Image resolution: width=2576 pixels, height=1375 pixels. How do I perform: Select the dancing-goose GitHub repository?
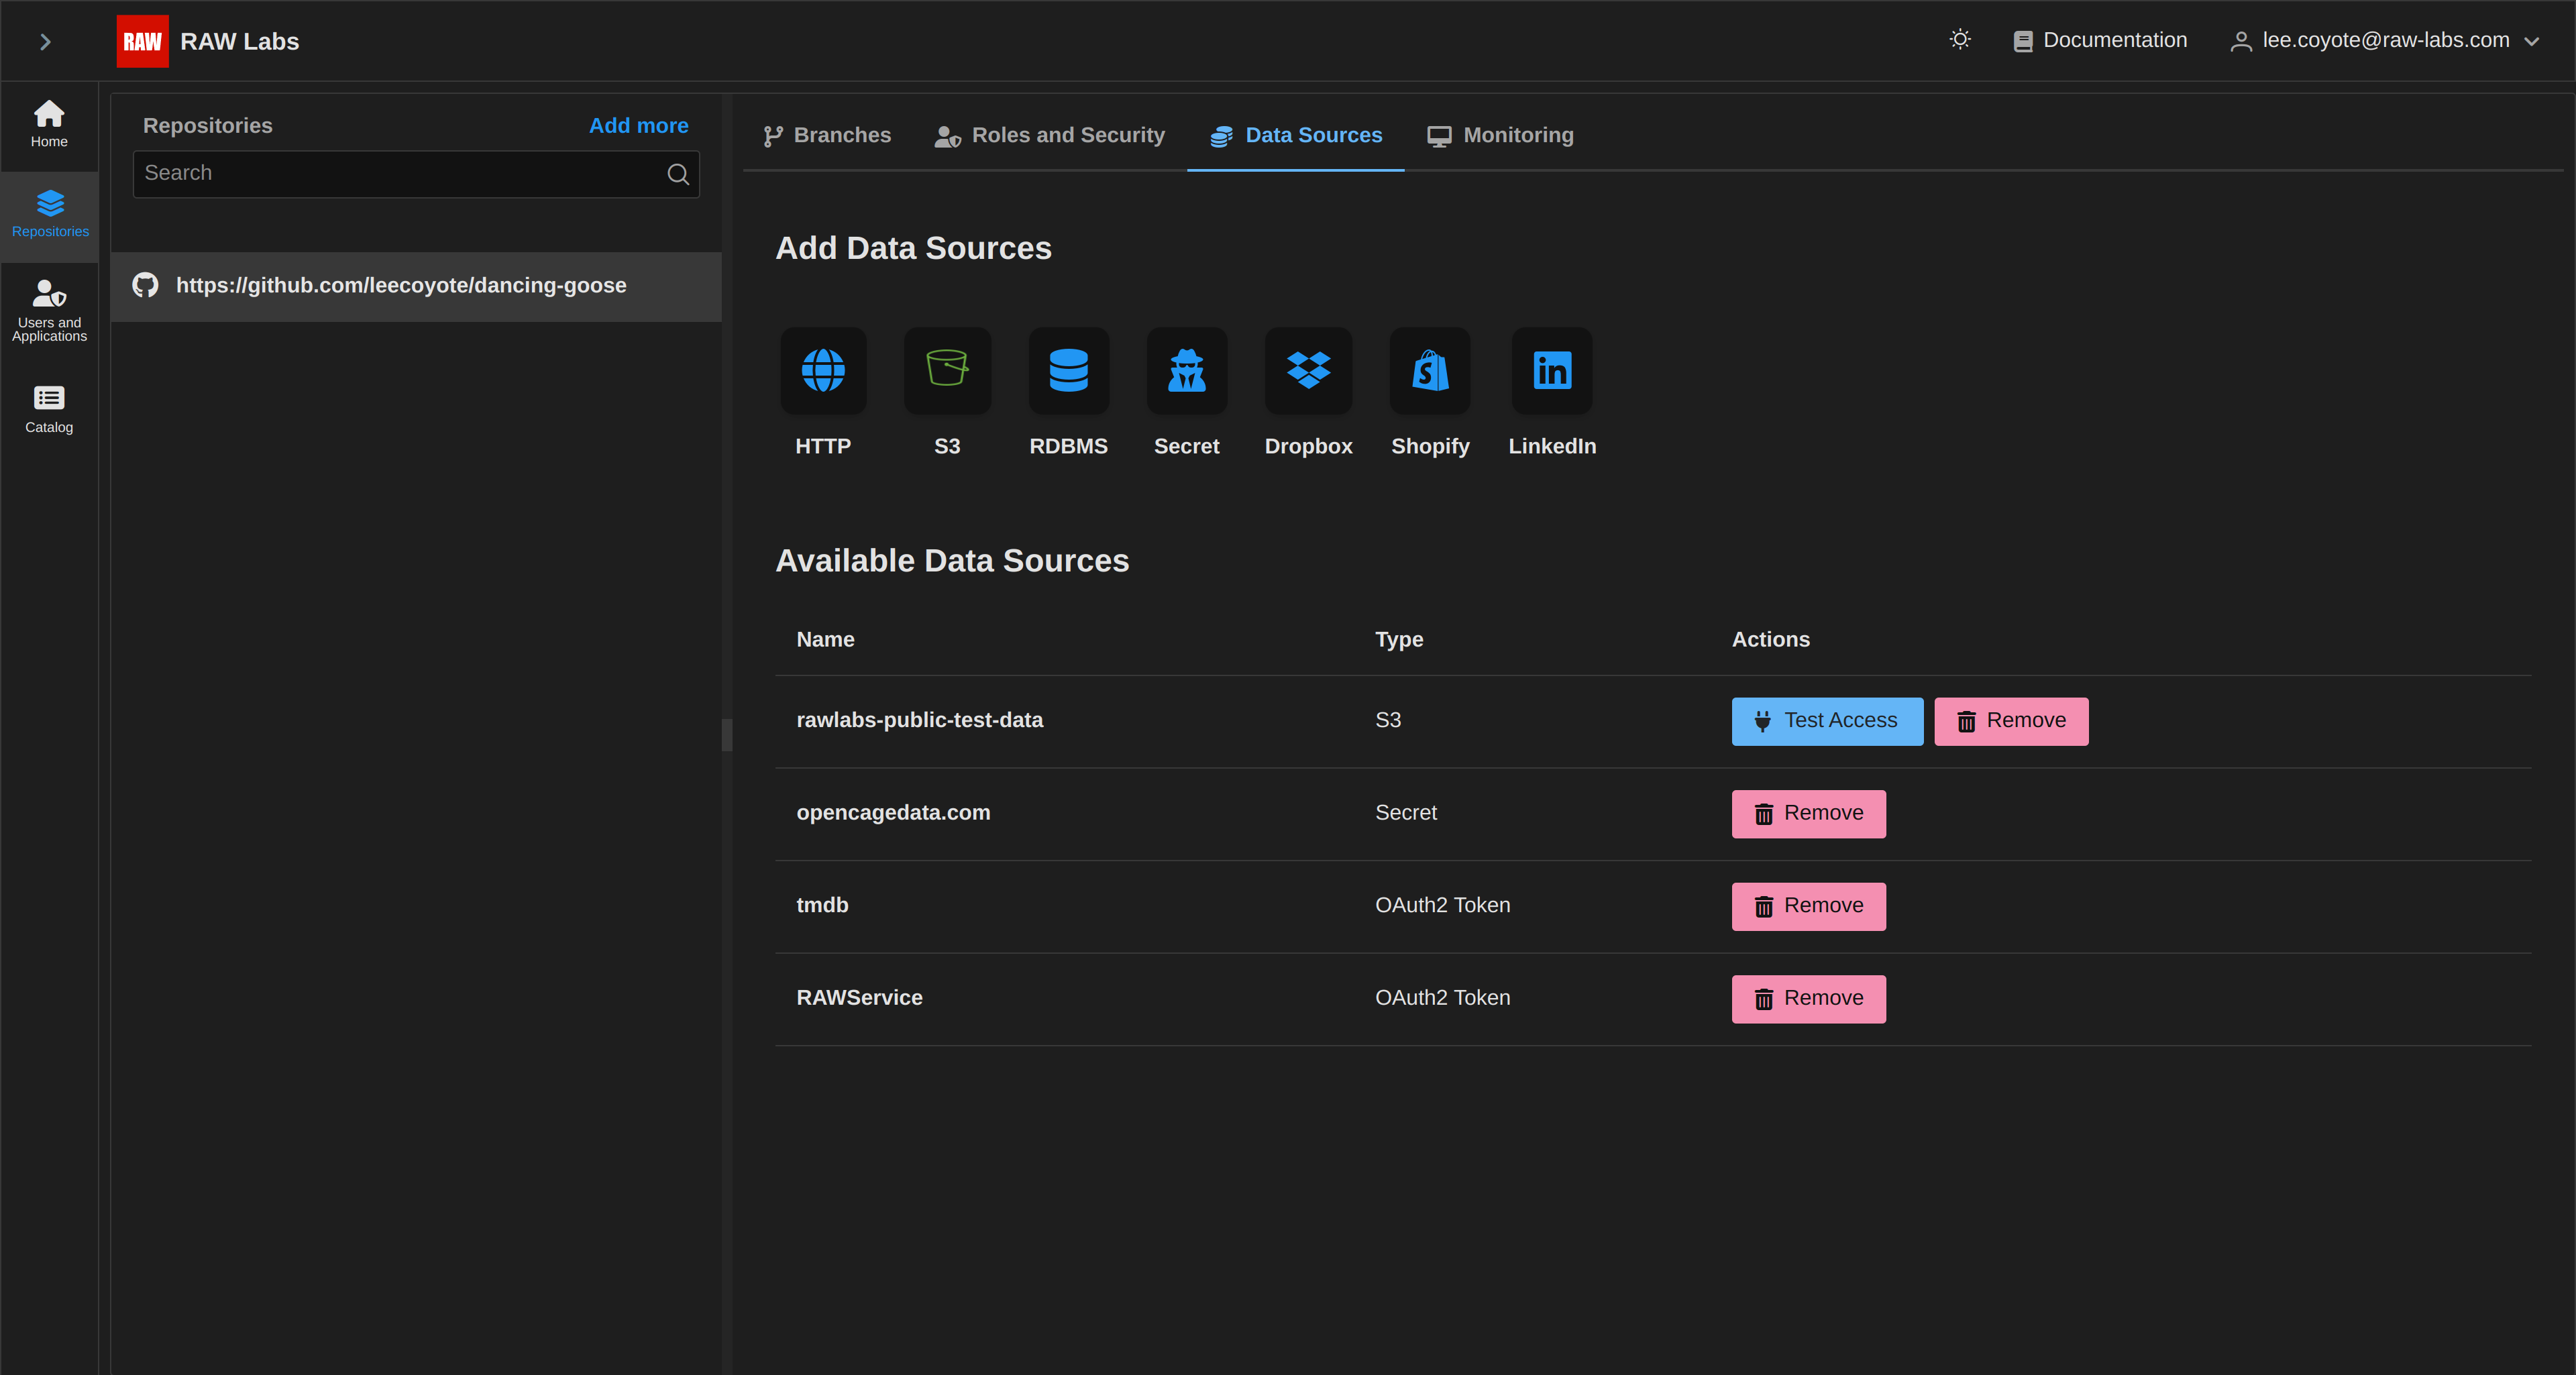(416, 286)
